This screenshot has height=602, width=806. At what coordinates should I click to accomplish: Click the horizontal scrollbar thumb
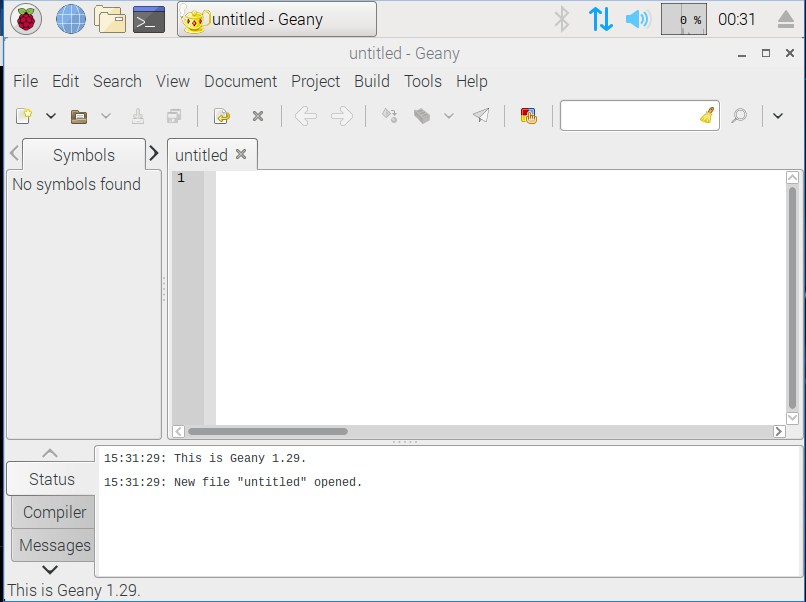(268, 431)
